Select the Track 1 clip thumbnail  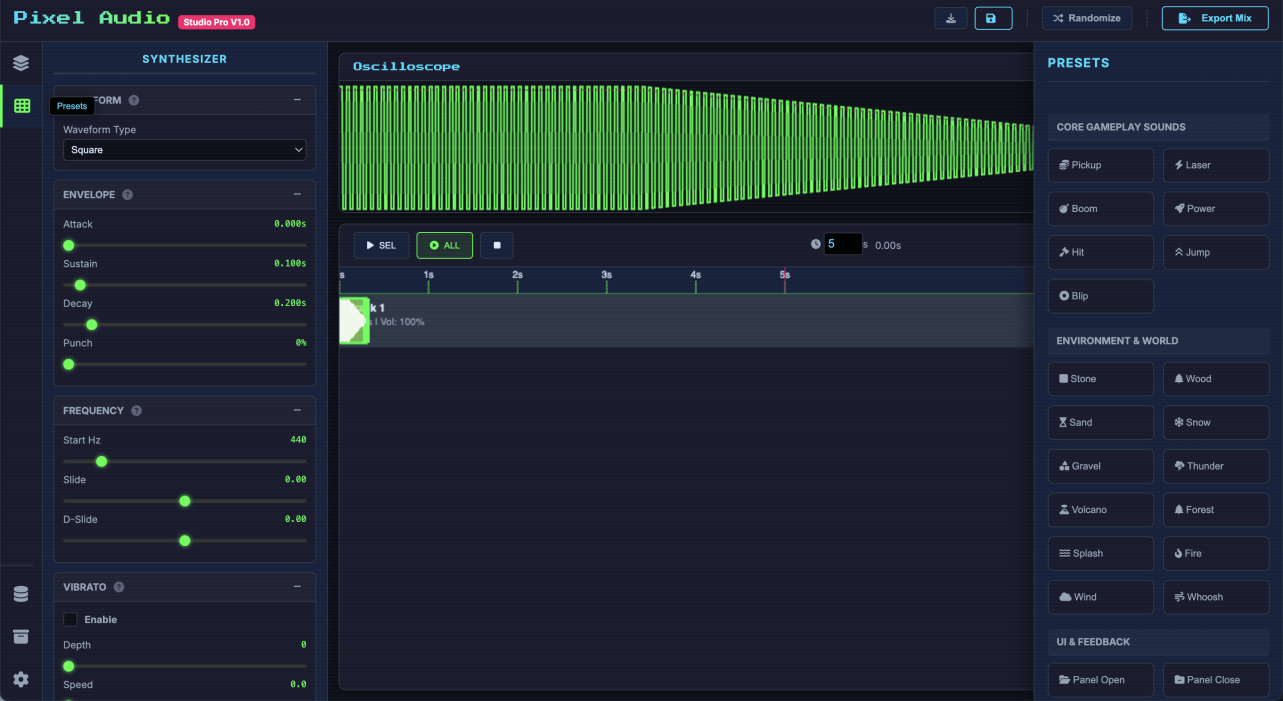pos(355,321)
